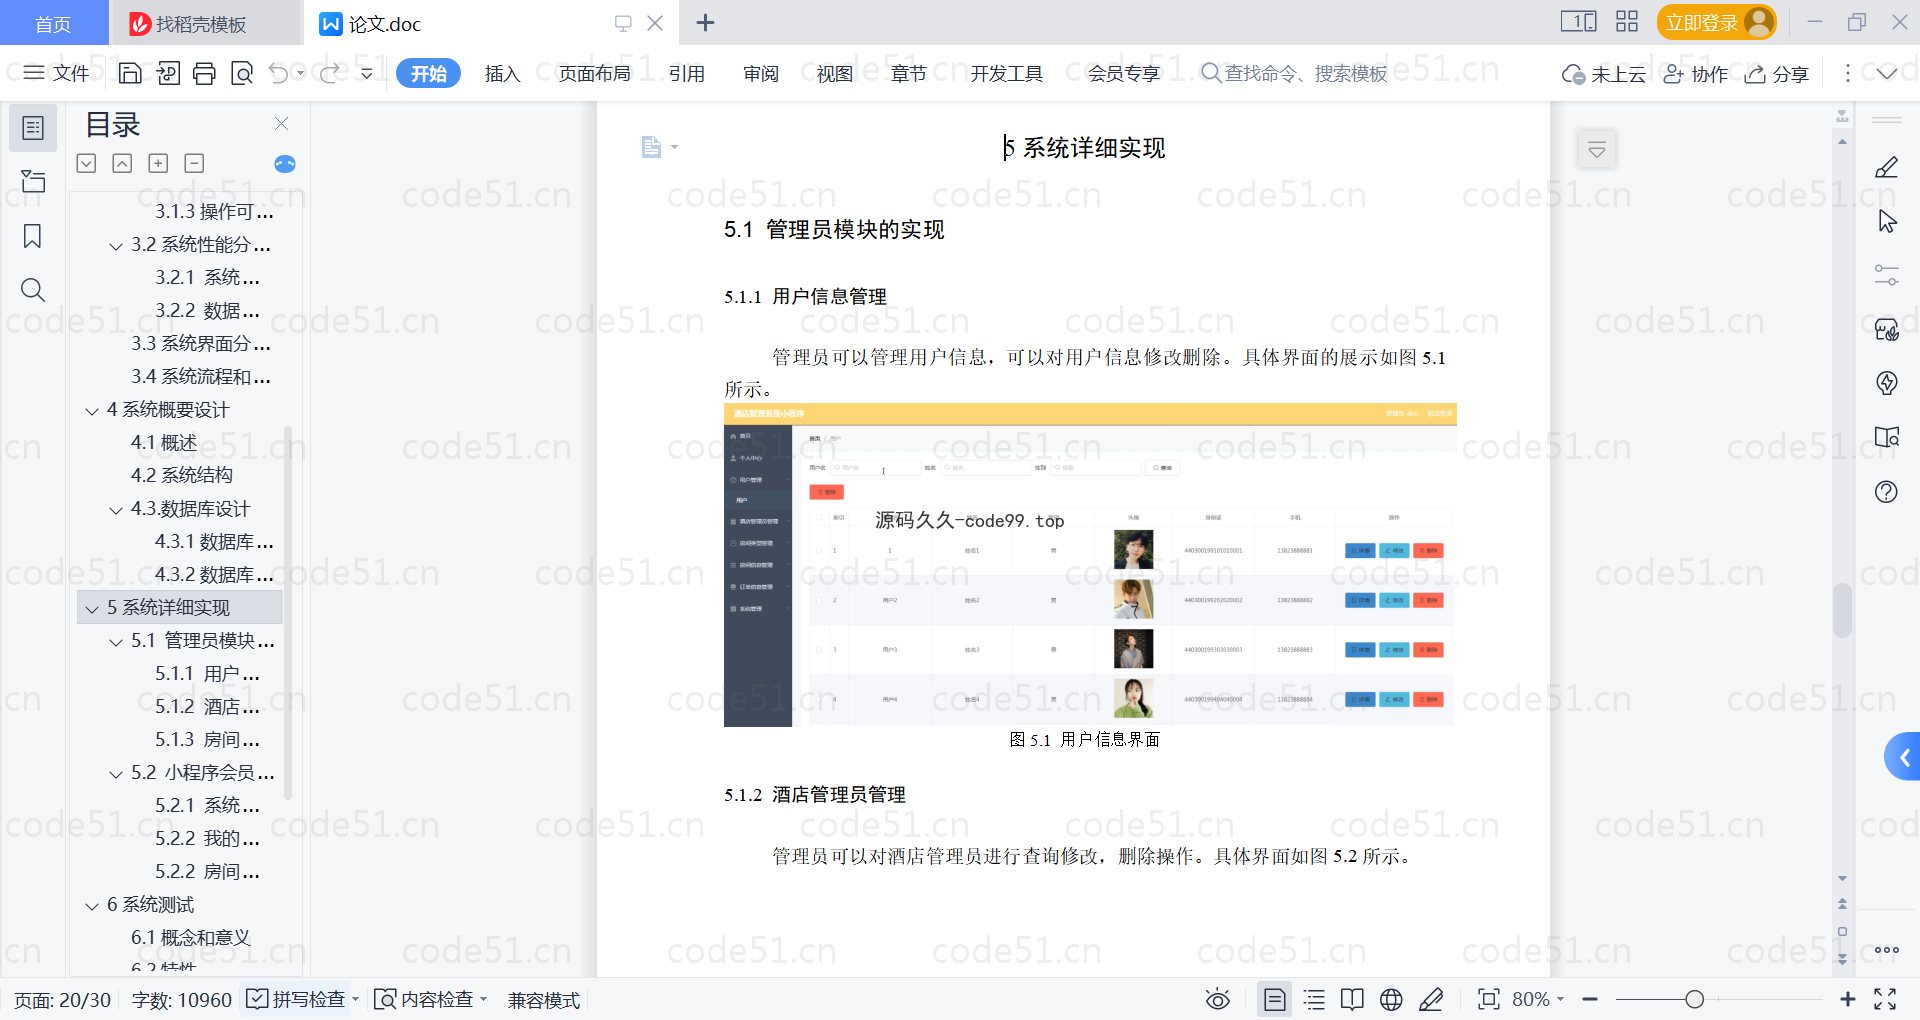This screenshot has width=1920, height=1020.
Task: Click the 立即登录 login button
Action: pos(1716,22)
